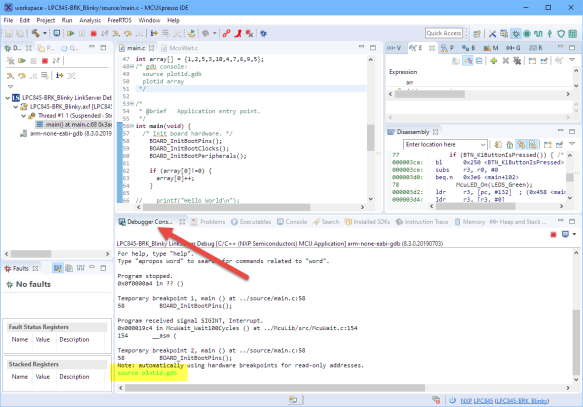Click Resume icon in Debug view toolbar

(x=22, y=61)
